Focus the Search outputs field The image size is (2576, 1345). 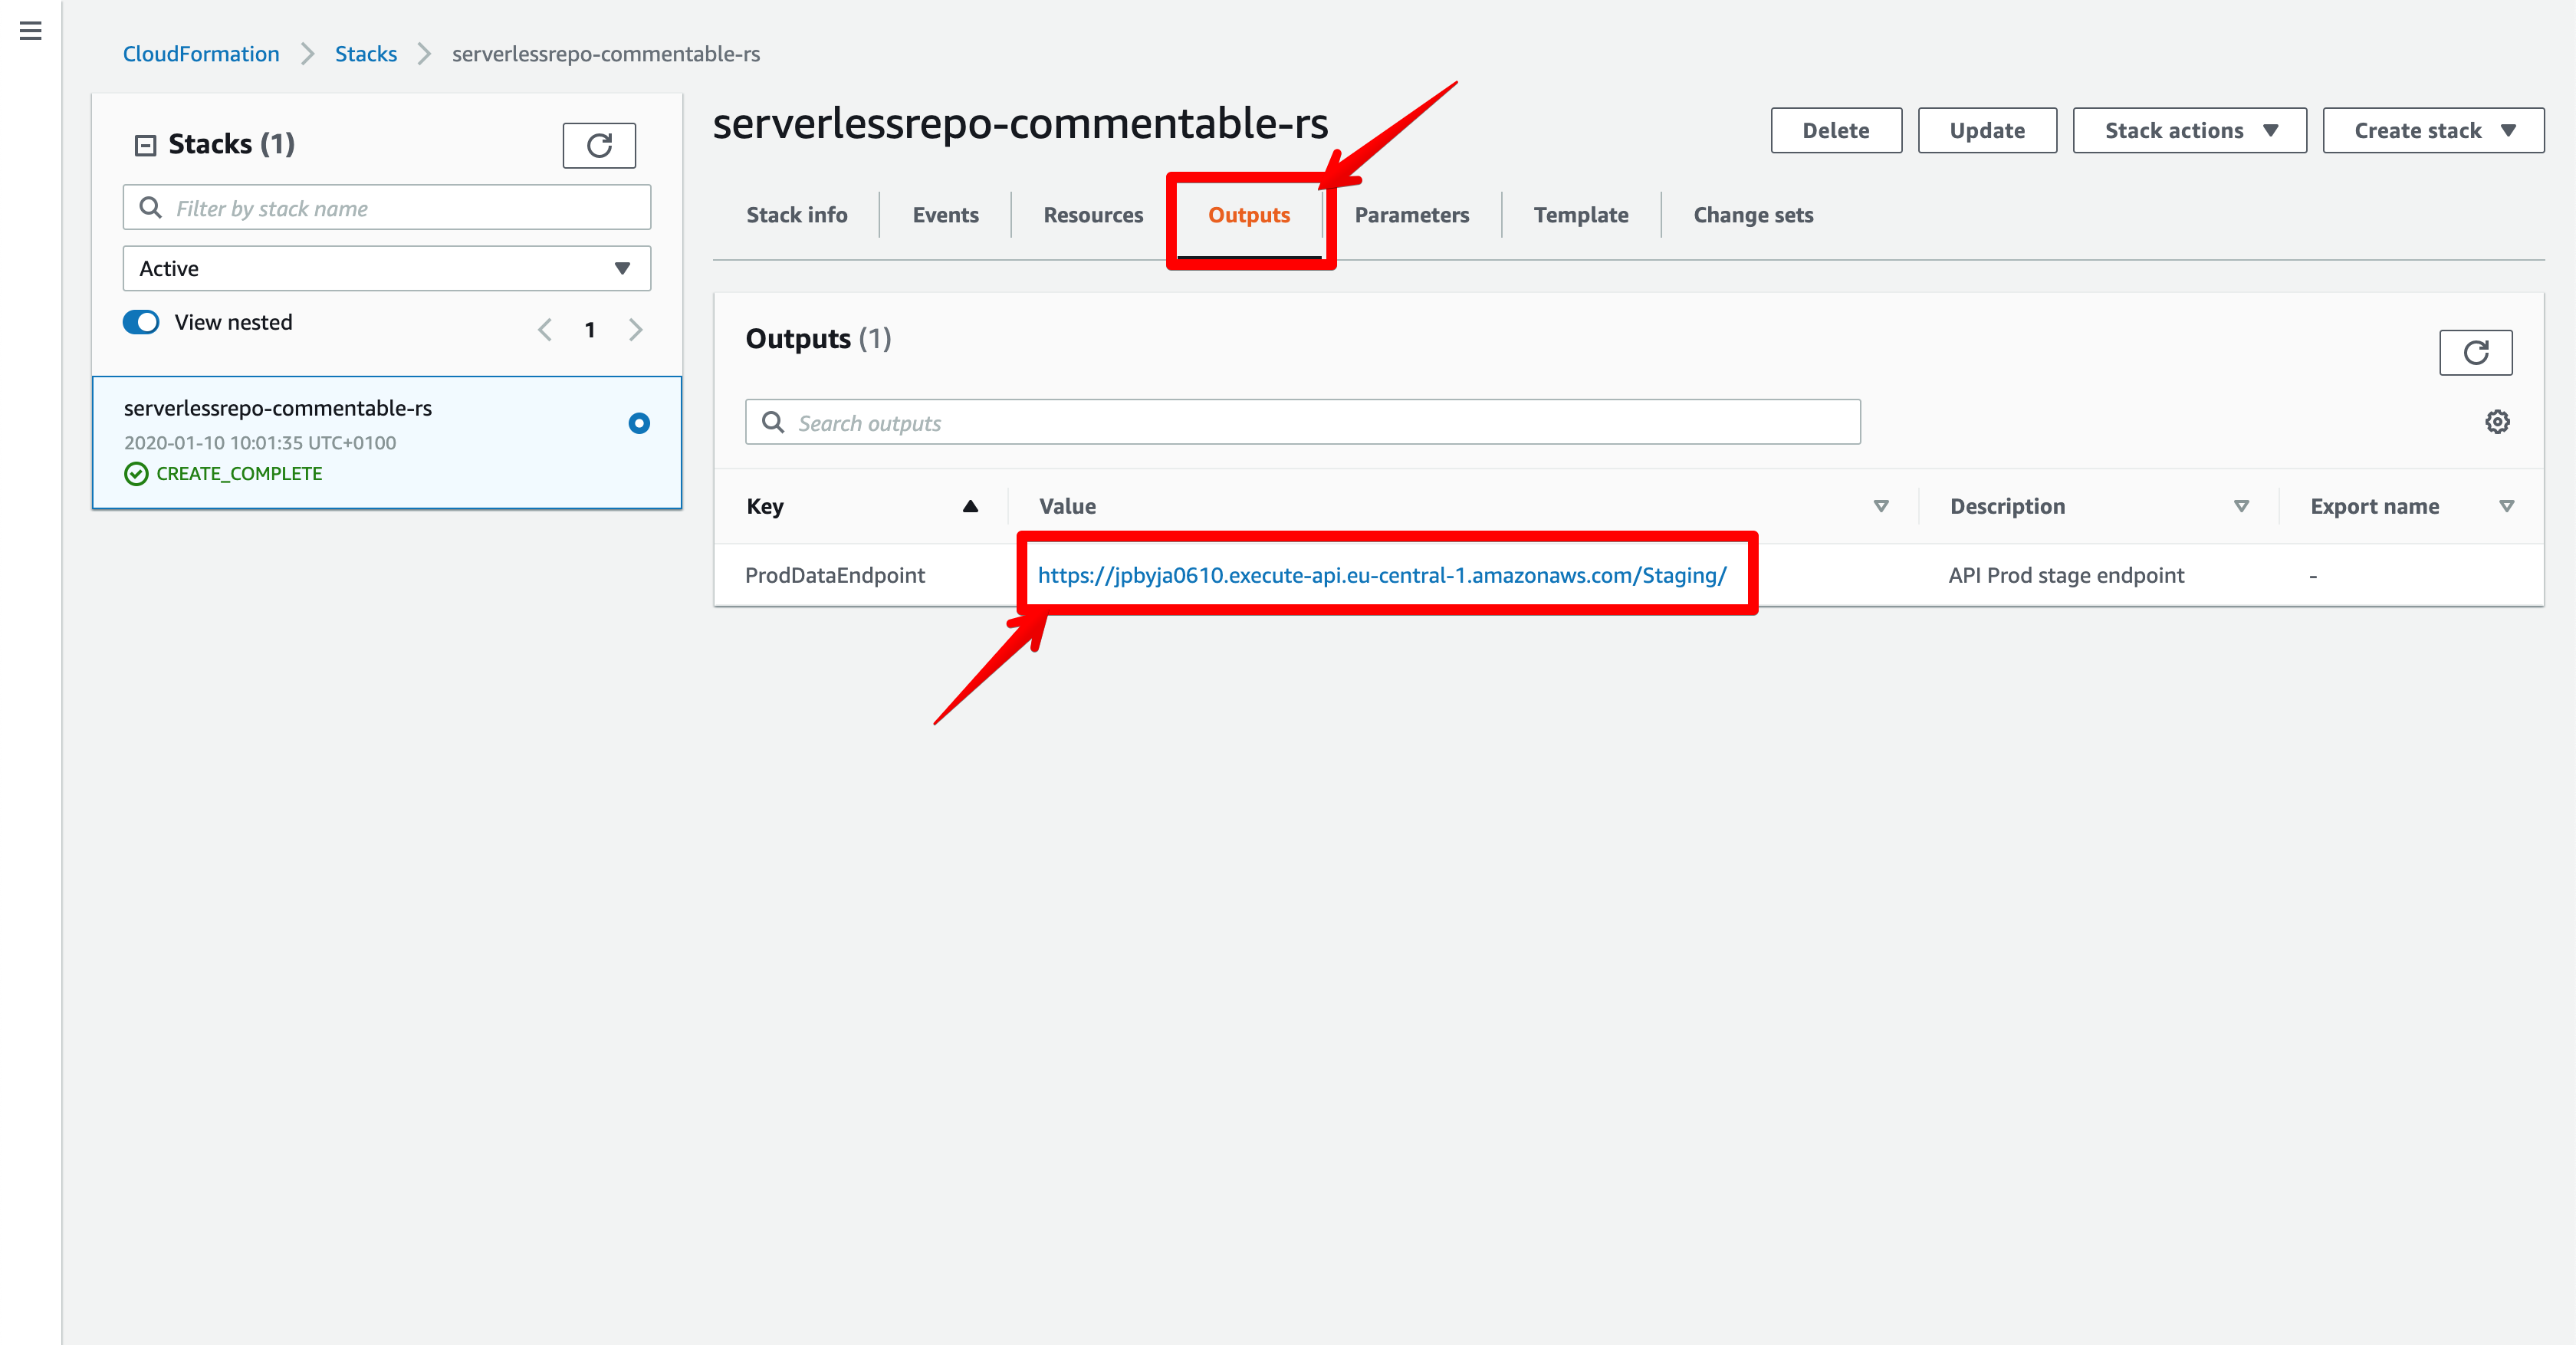pyautogui.click(x=1320, y=423)
